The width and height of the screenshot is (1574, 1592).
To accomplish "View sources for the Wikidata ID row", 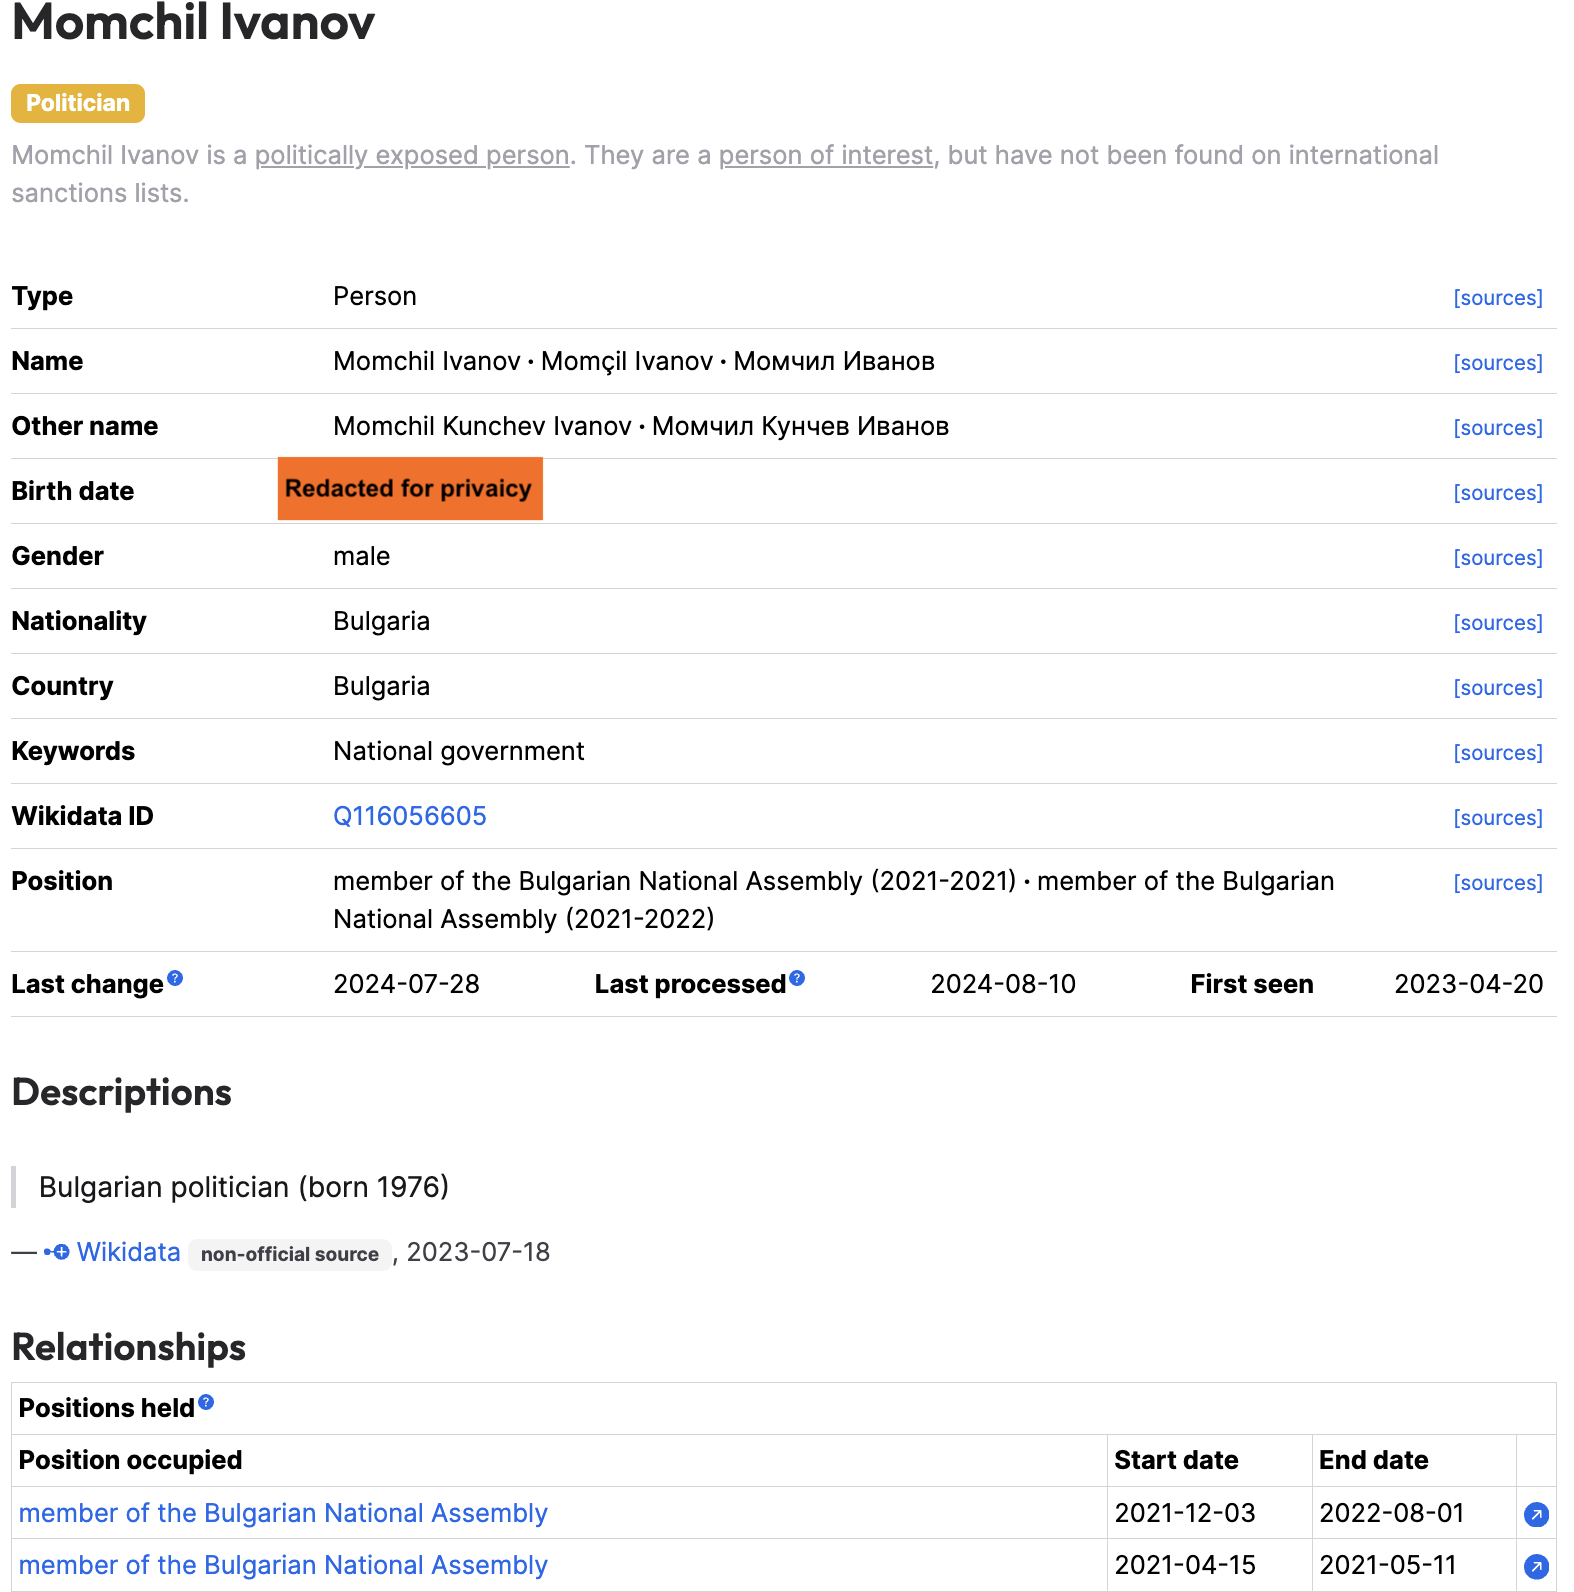I will [x=1498, y=818].
